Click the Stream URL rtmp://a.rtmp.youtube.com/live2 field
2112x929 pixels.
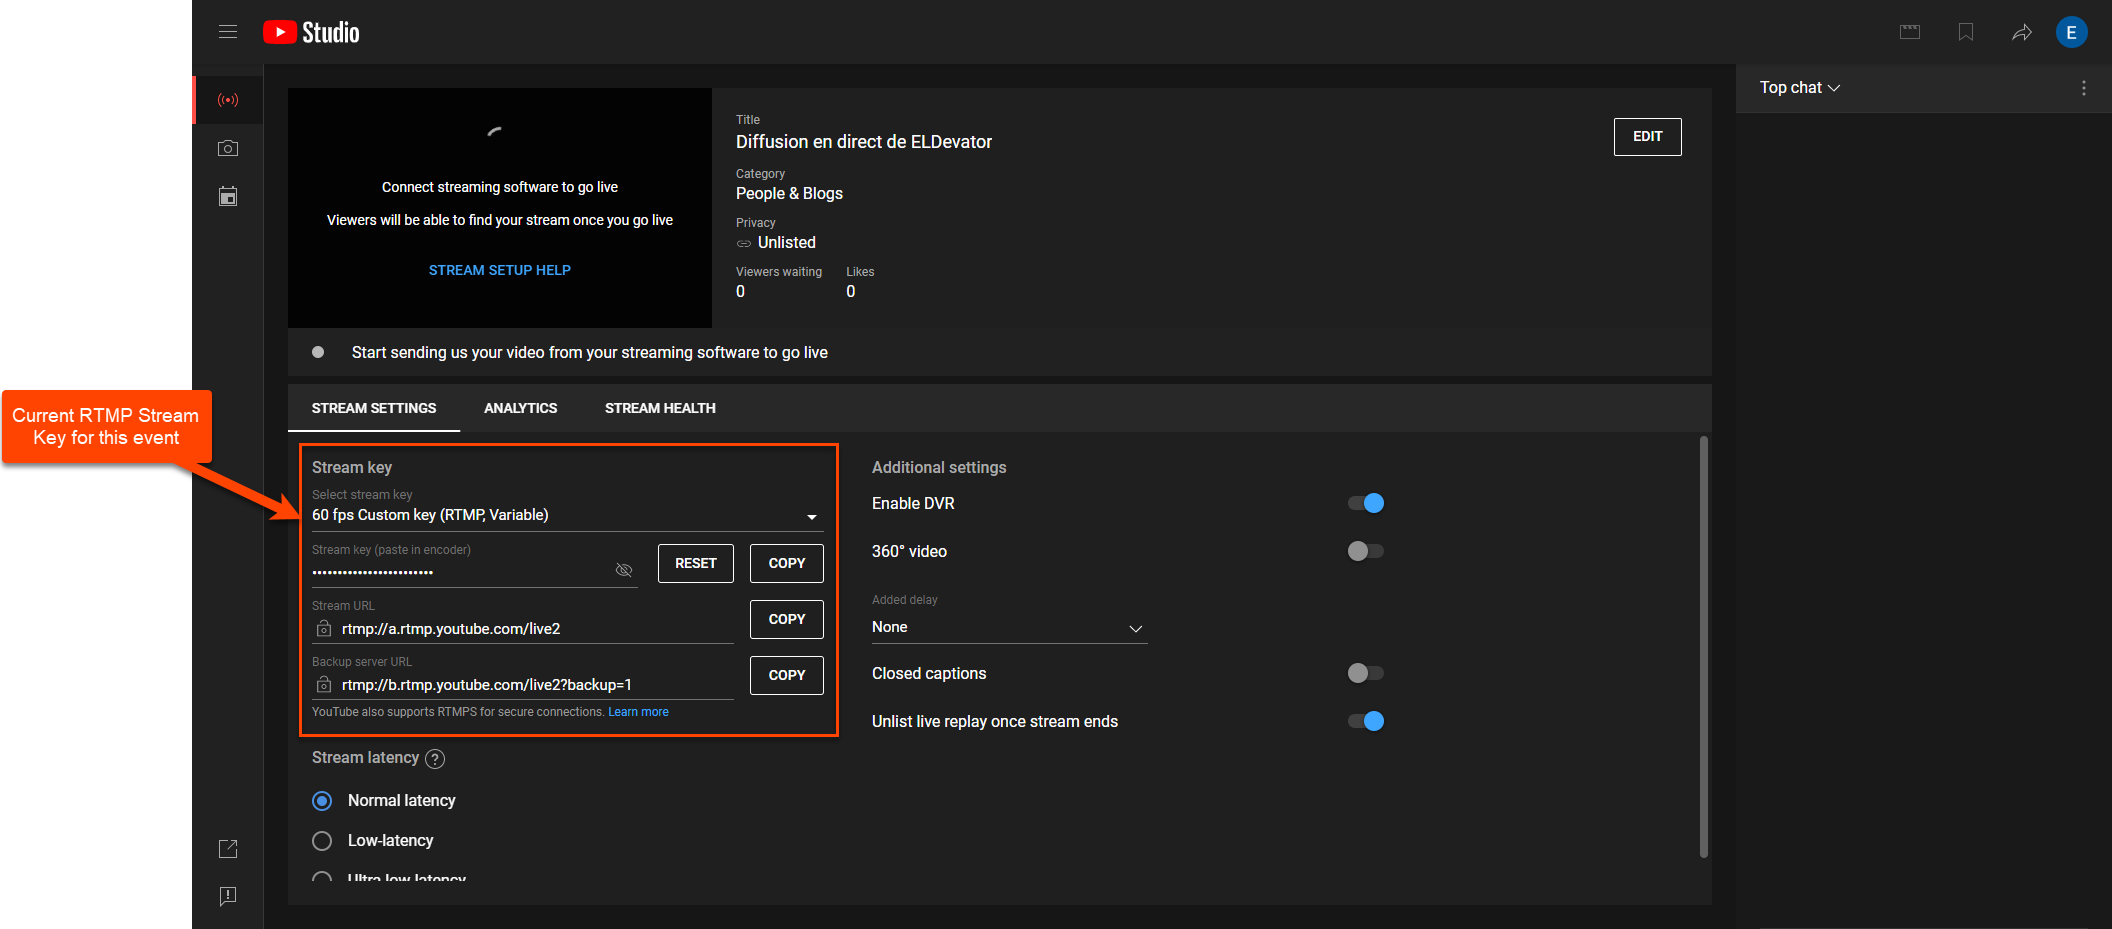point(523,629)
